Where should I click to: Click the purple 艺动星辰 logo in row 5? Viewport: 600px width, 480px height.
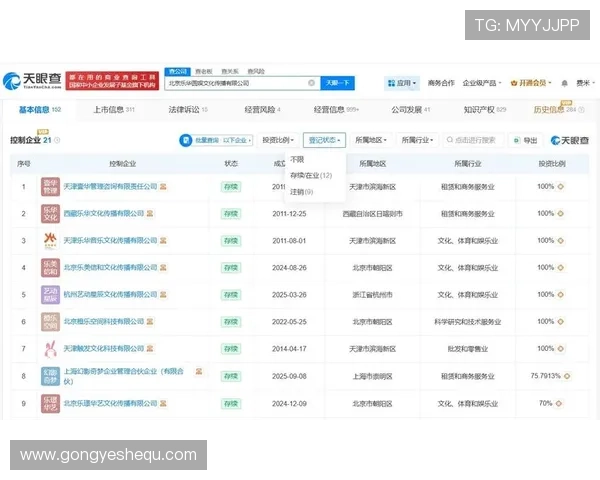(x=51, y=295)
